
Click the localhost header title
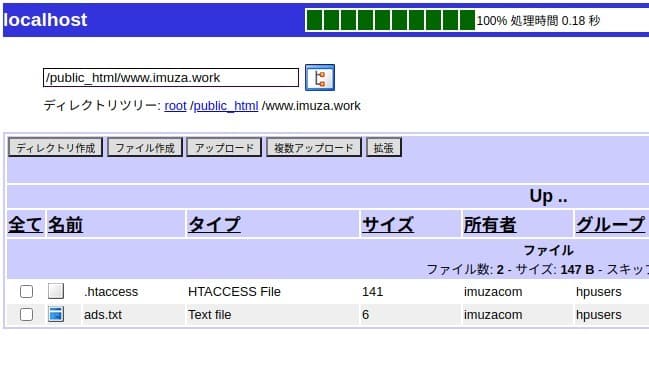45,19
